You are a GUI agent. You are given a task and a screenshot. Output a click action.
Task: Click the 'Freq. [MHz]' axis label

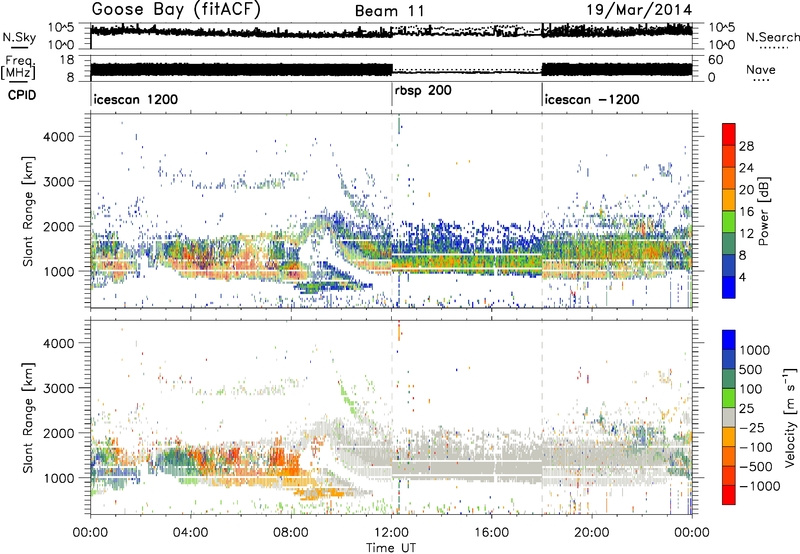(x=18, y=68)
